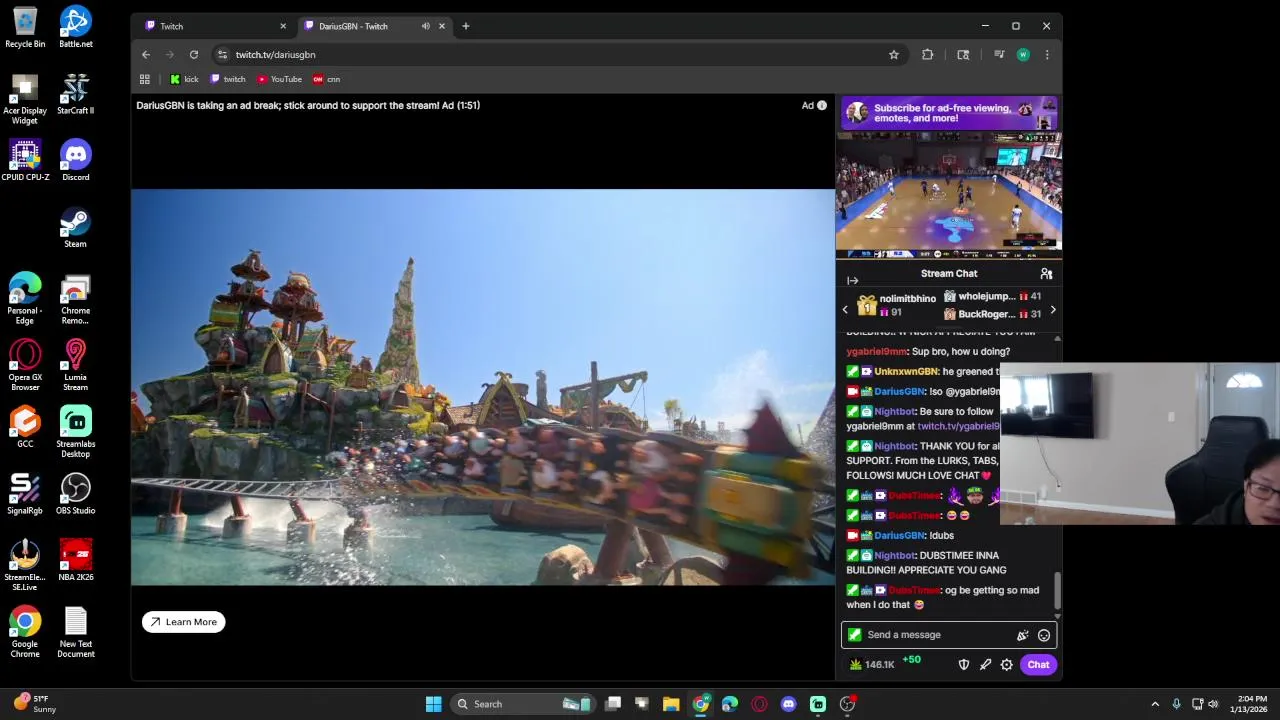Open Chrome extensions puzzle icon
Image resolution: width=1280 pixels, height=720 pixels.
928,55
